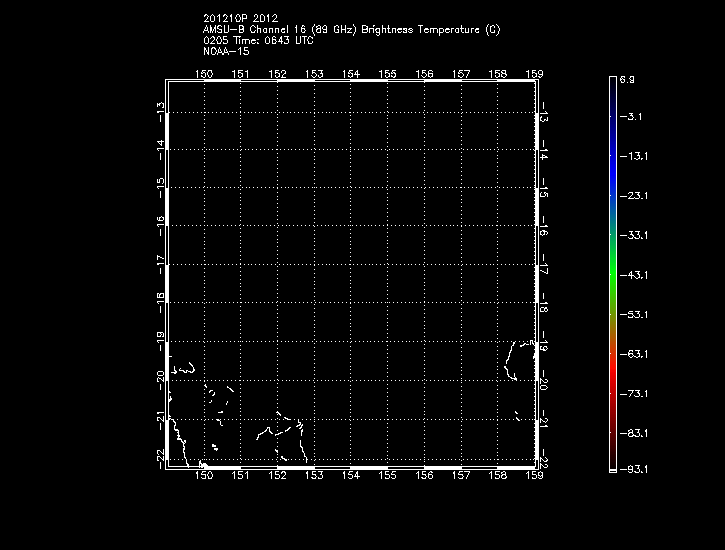Select the AMSU-B Channel 16 heading text
The image size is (725, 550).
pos(350,30)
